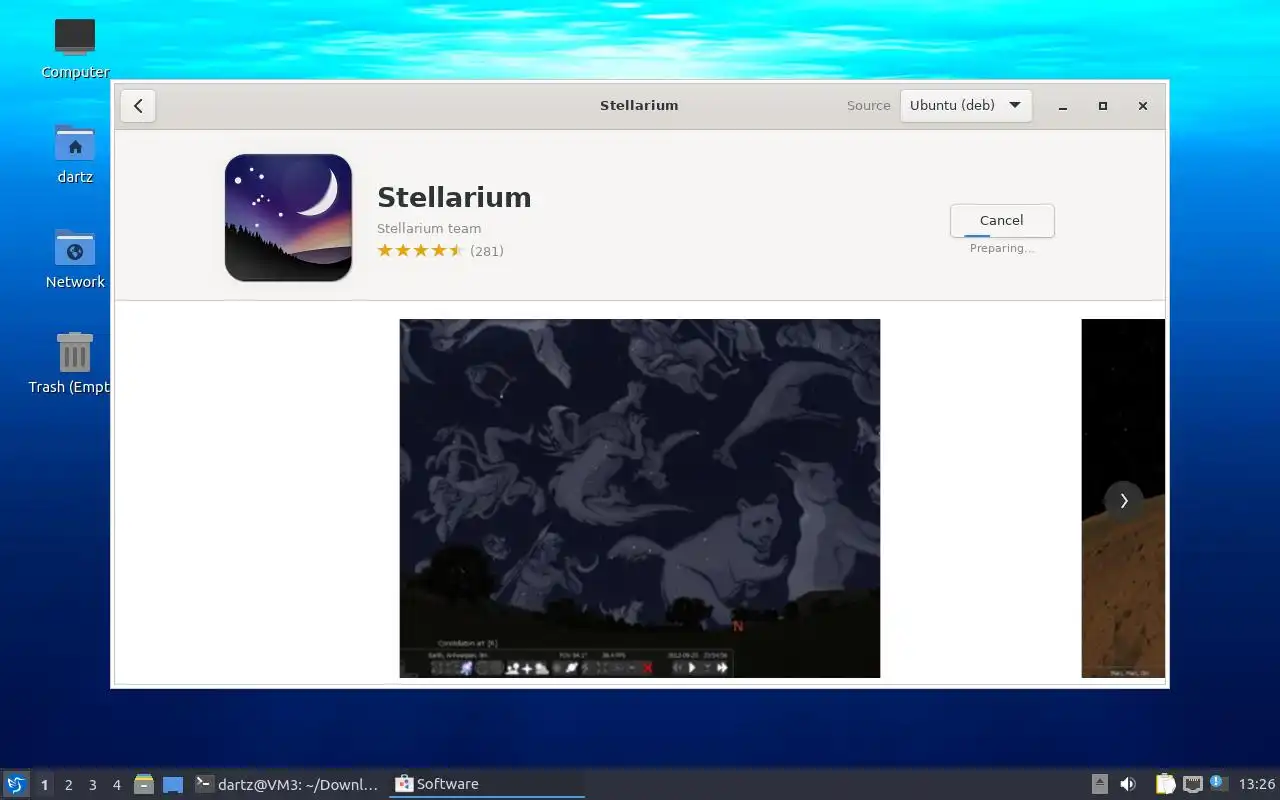The height and width of the screenshot is (800, 1280).
Task: Select the Software taskbar entry
Action: 487,784
